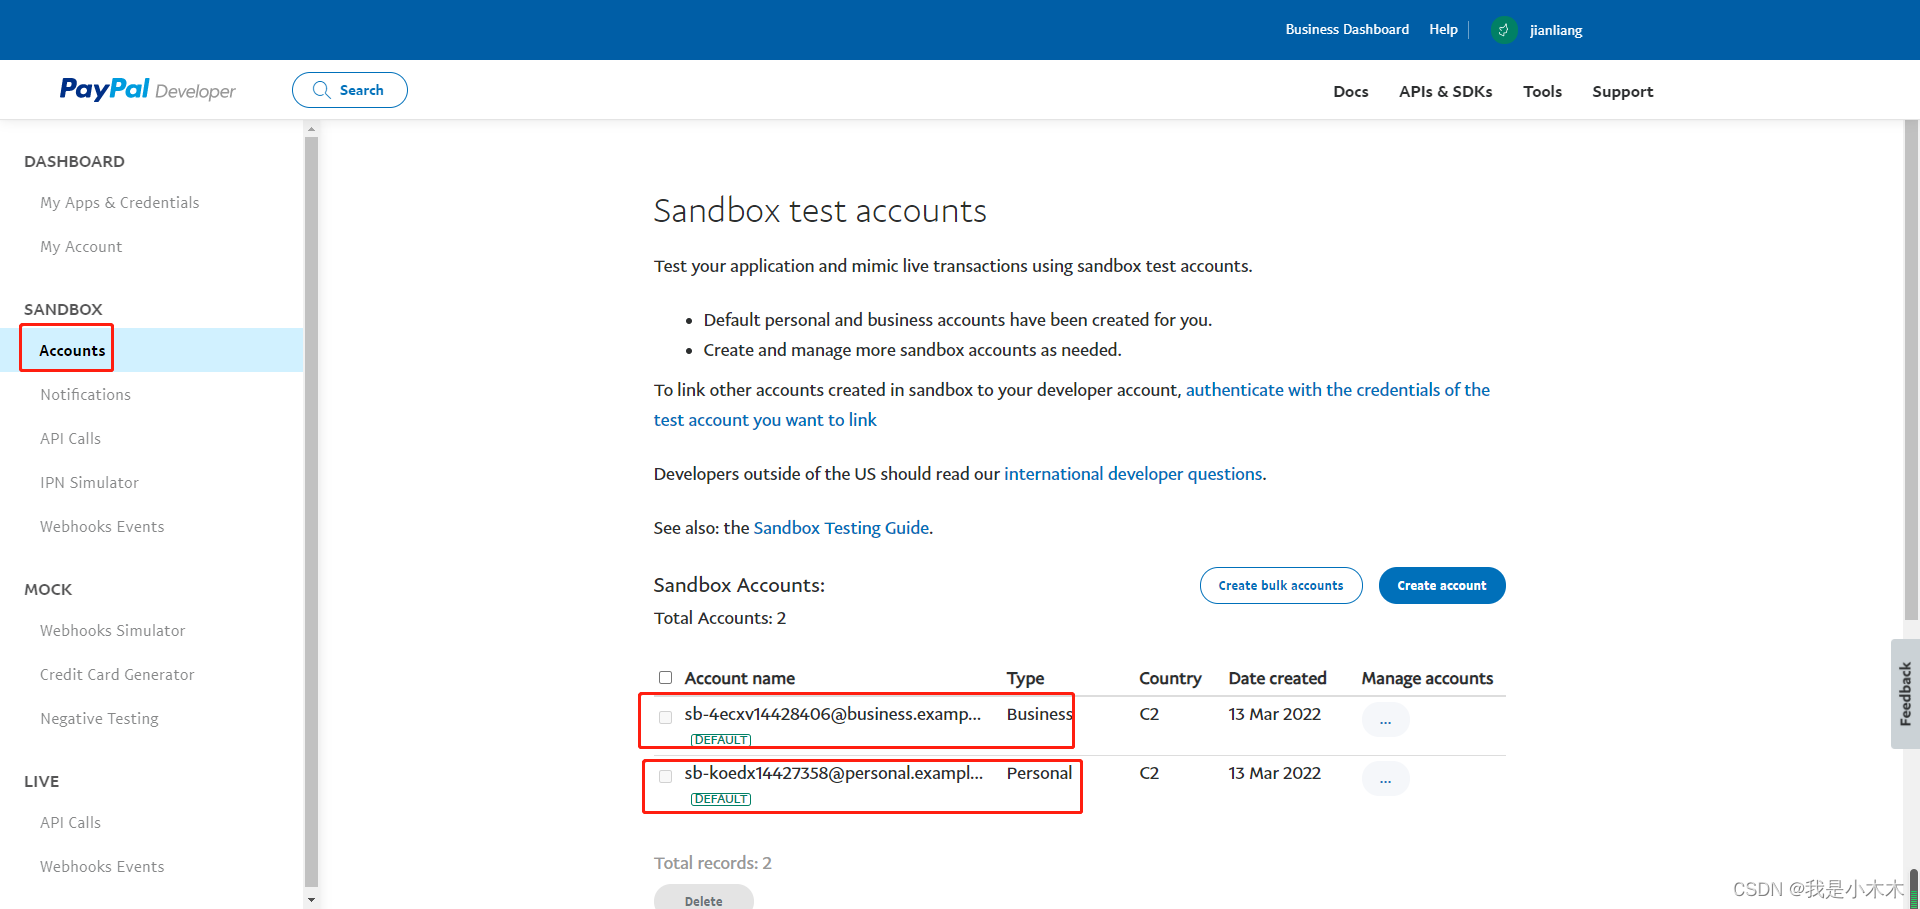The width and height of the screenshot is (1920, 909).
Task: Click the page vertical scrollbar
Action: tap(1912, 370)
